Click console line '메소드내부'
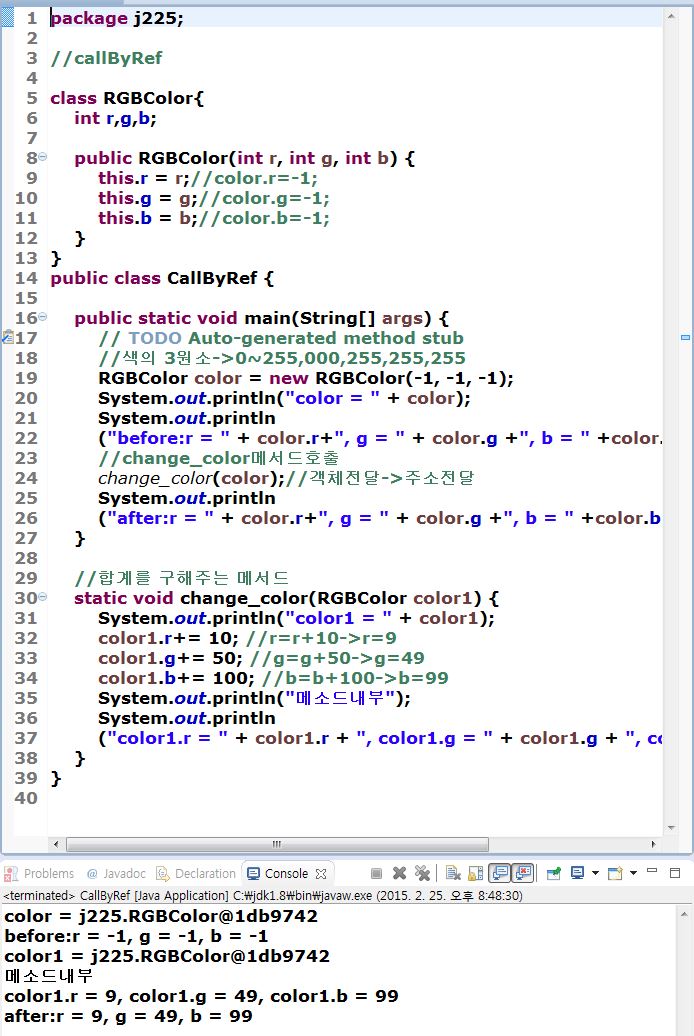The height and width of the screenshot is (1036, 694). coord(48,976)
